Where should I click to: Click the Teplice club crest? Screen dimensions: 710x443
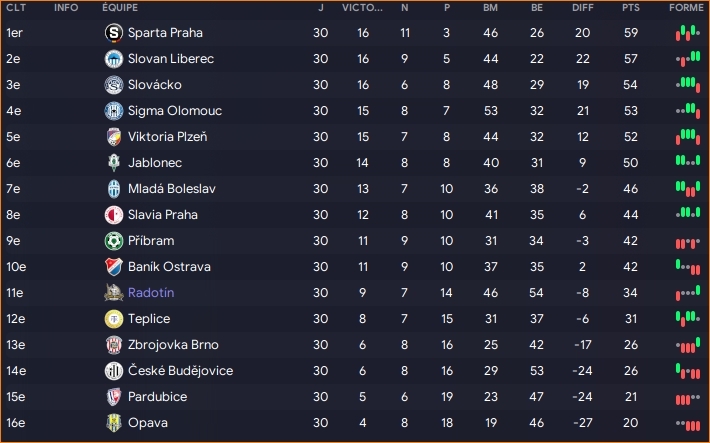[x=113, y=319]
